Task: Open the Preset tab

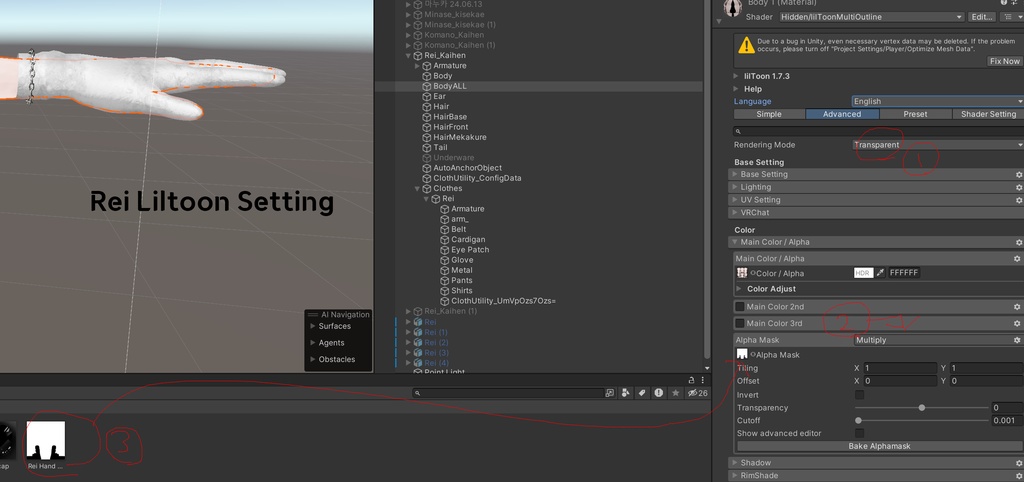Action: [915, 114]
